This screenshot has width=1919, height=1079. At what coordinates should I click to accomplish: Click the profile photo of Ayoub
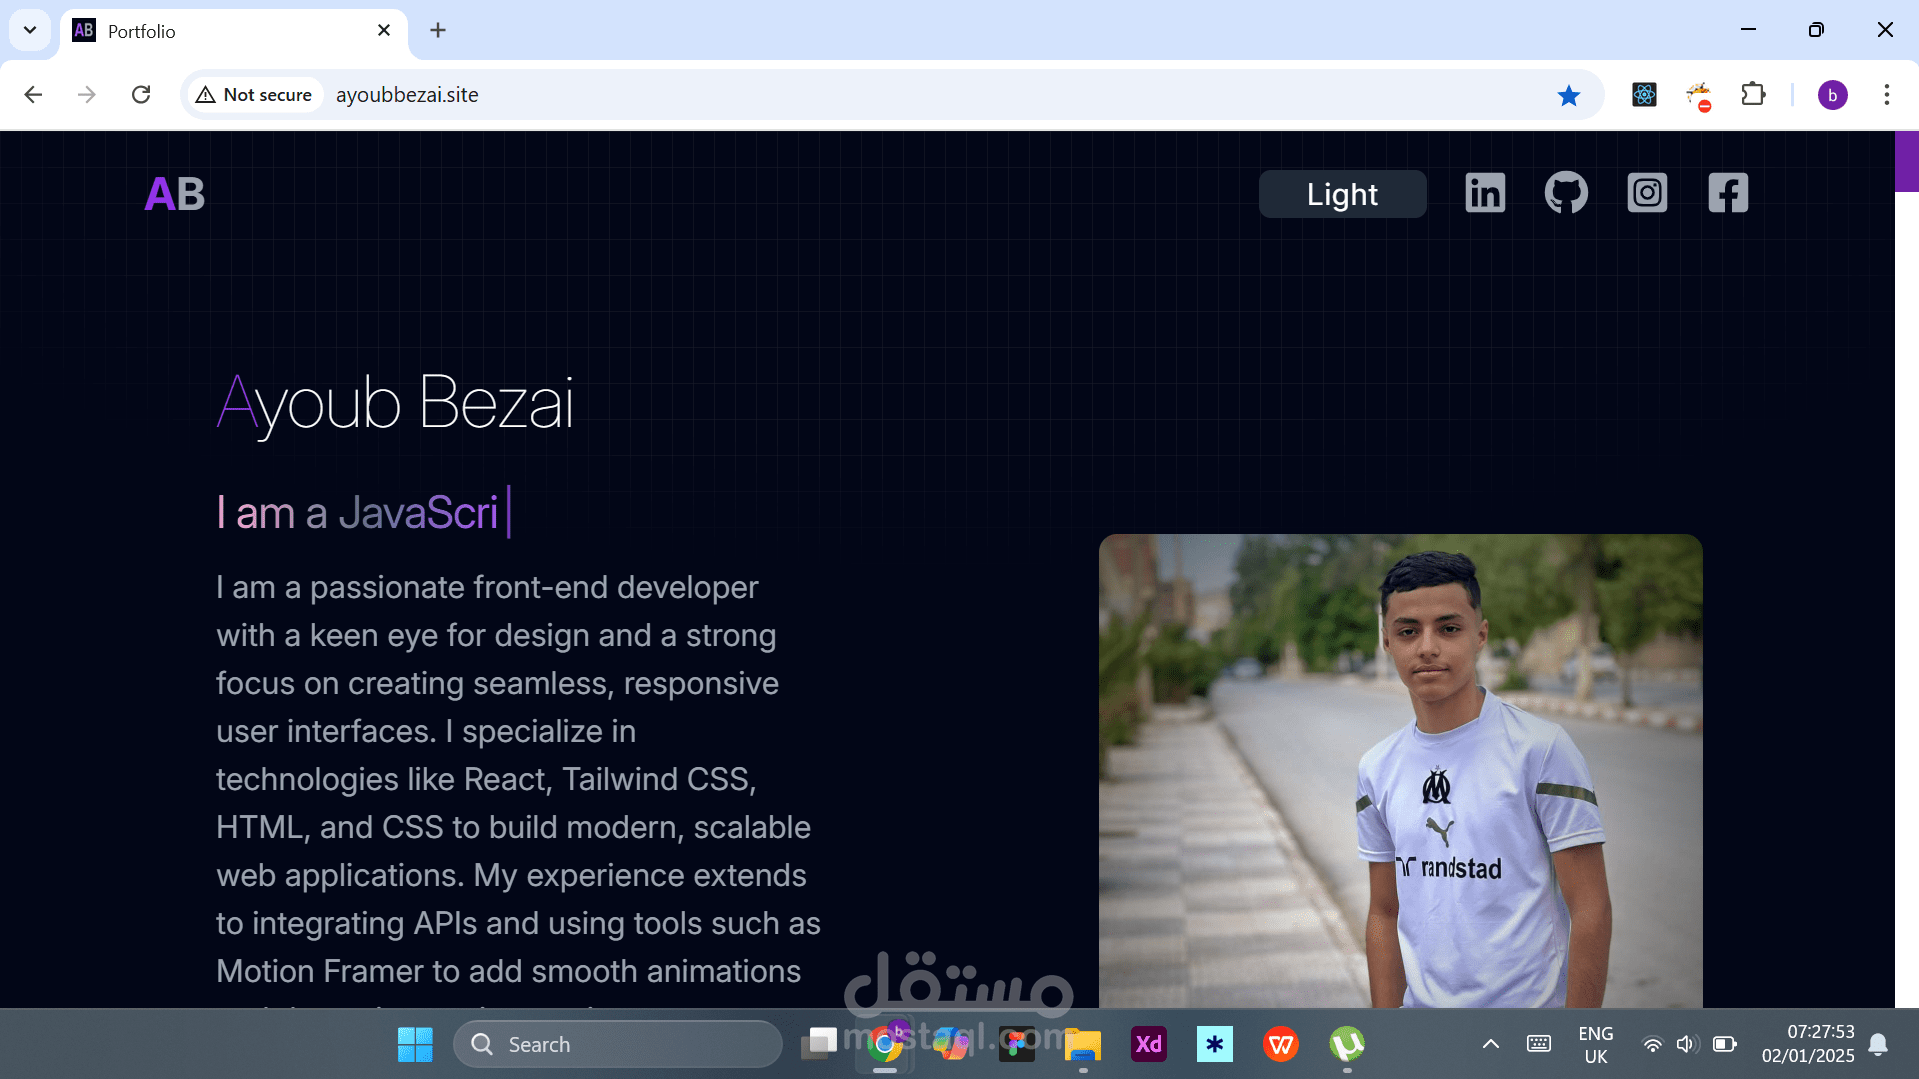1400,771
